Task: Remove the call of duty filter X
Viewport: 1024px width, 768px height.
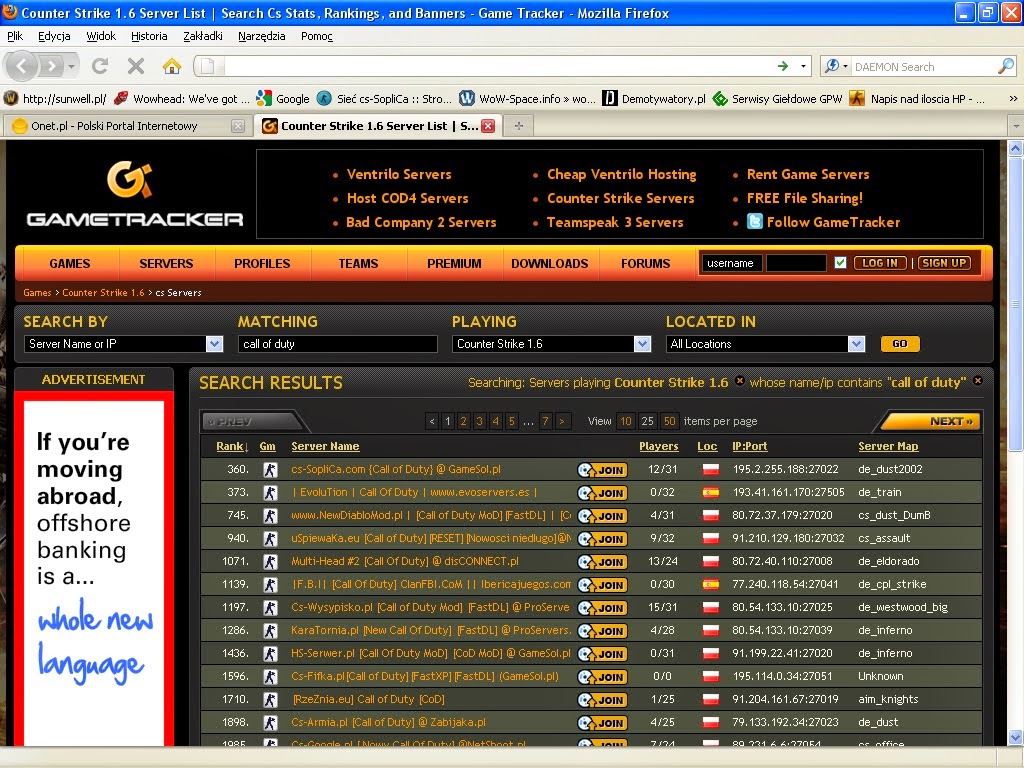Action: [x=978, y=381]
